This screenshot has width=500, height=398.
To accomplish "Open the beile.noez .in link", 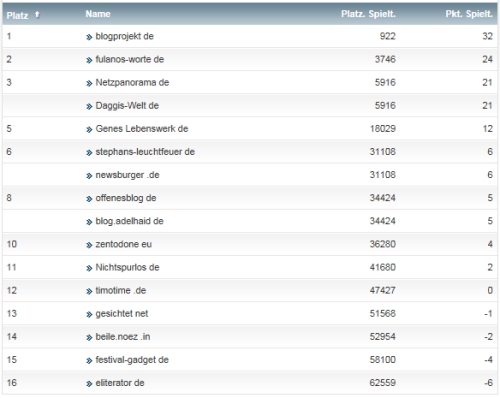I will (x=123, y=337).
